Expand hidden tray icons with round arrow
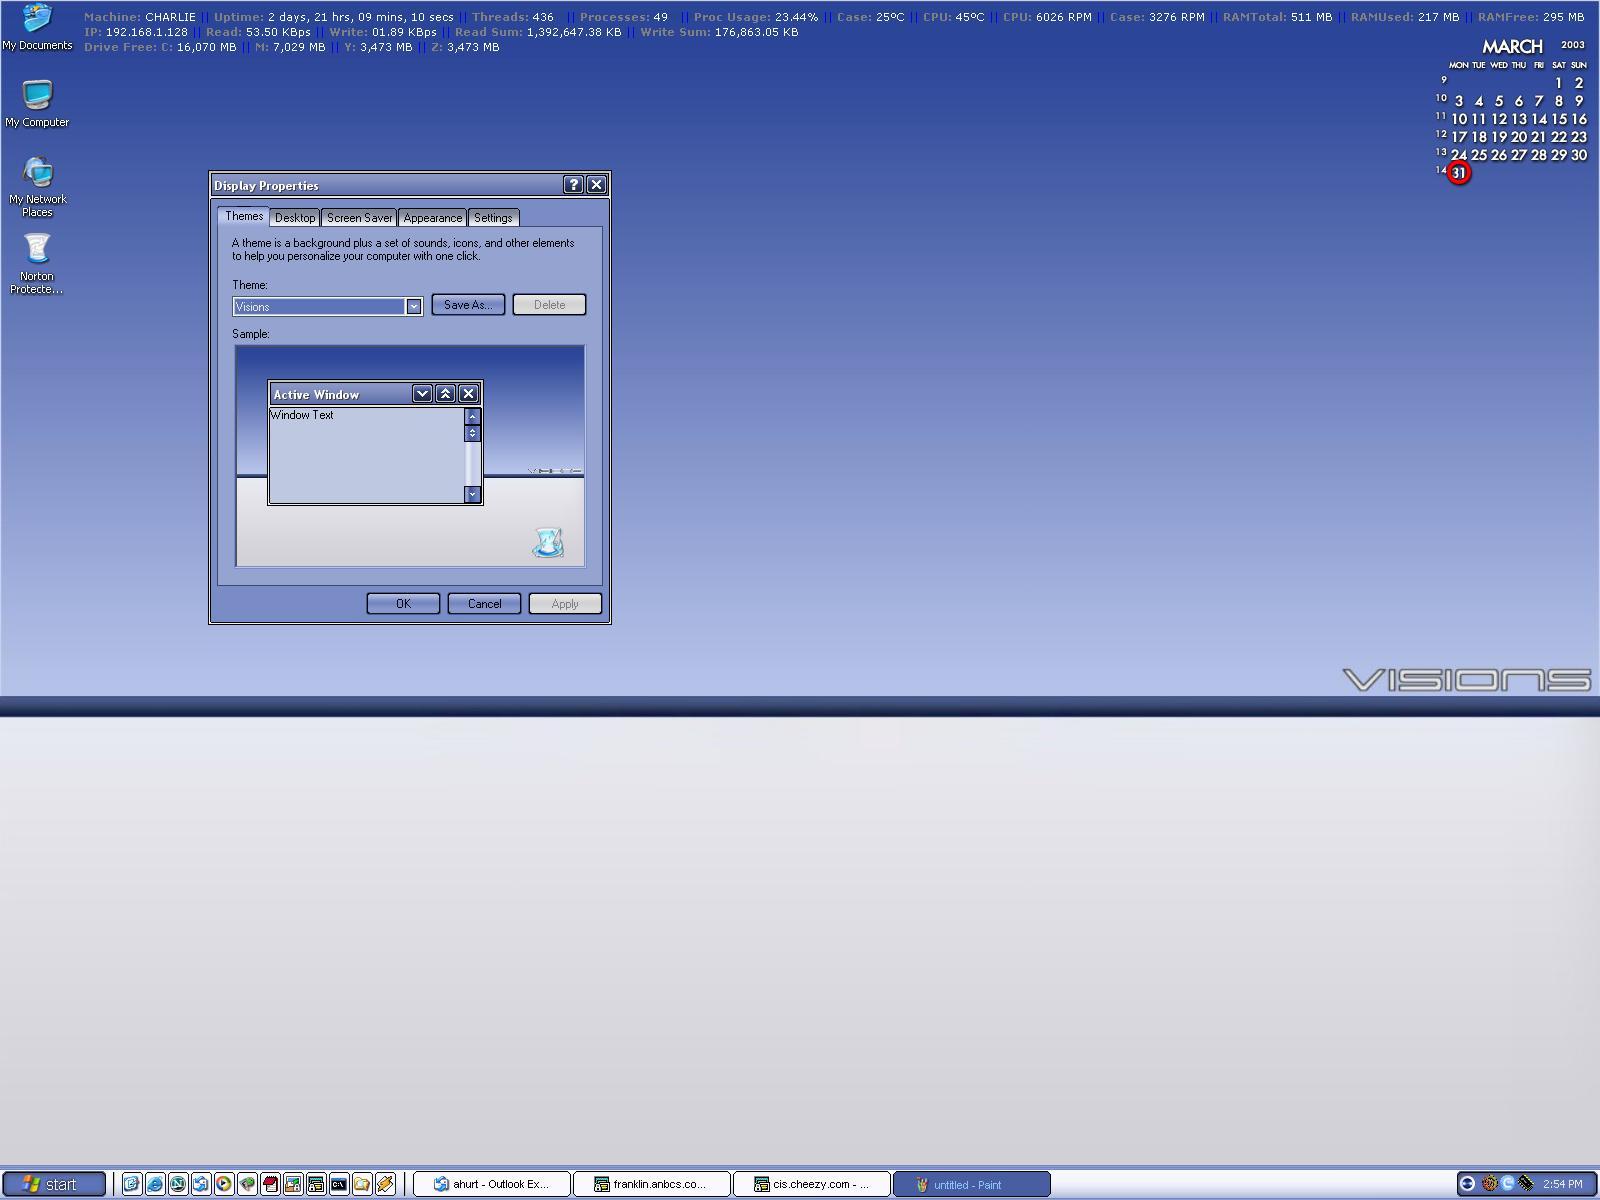The image size is (1600, 1200). (x=1468, y=1184)
